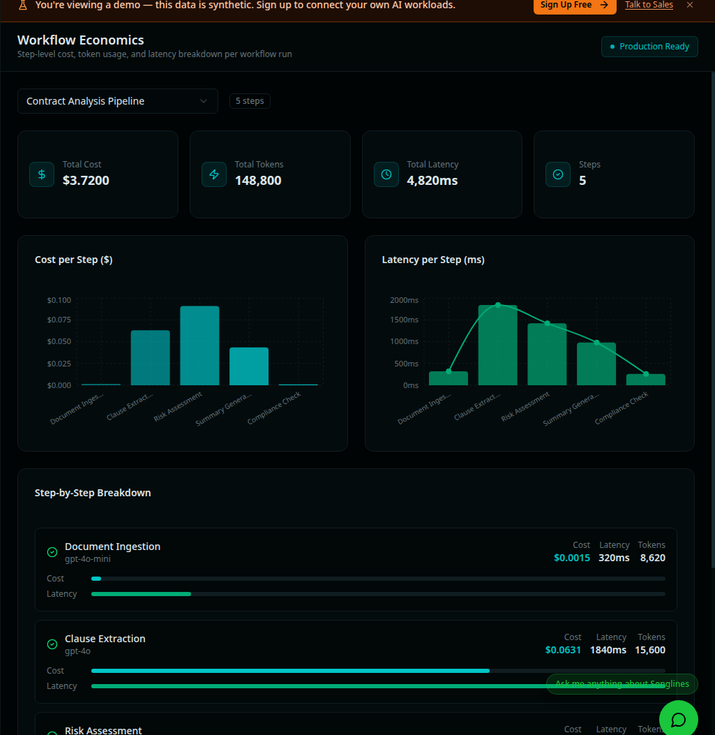Click the 148,800 total tokens value

click(258, 180)
